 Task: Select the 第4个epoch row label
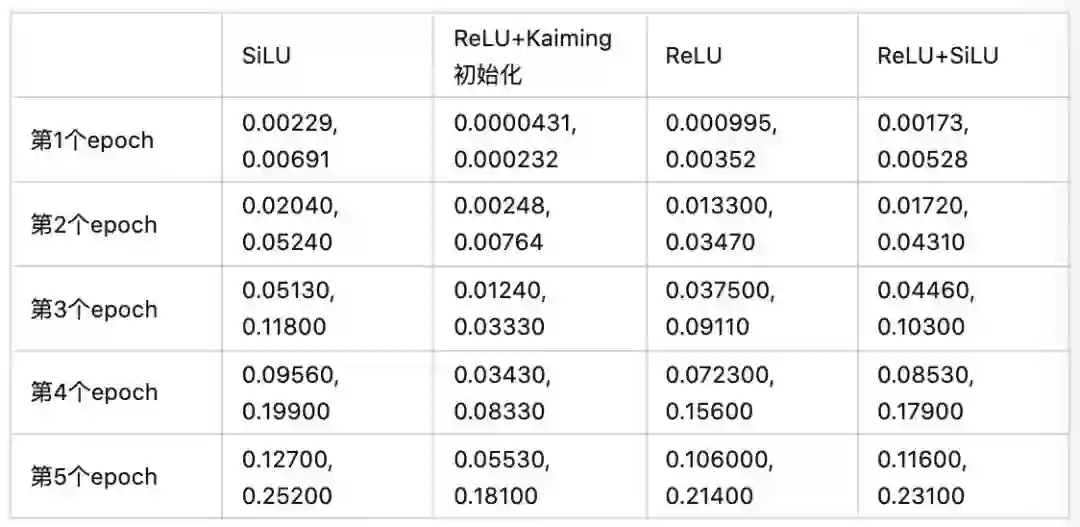click(x=93, y=392)
